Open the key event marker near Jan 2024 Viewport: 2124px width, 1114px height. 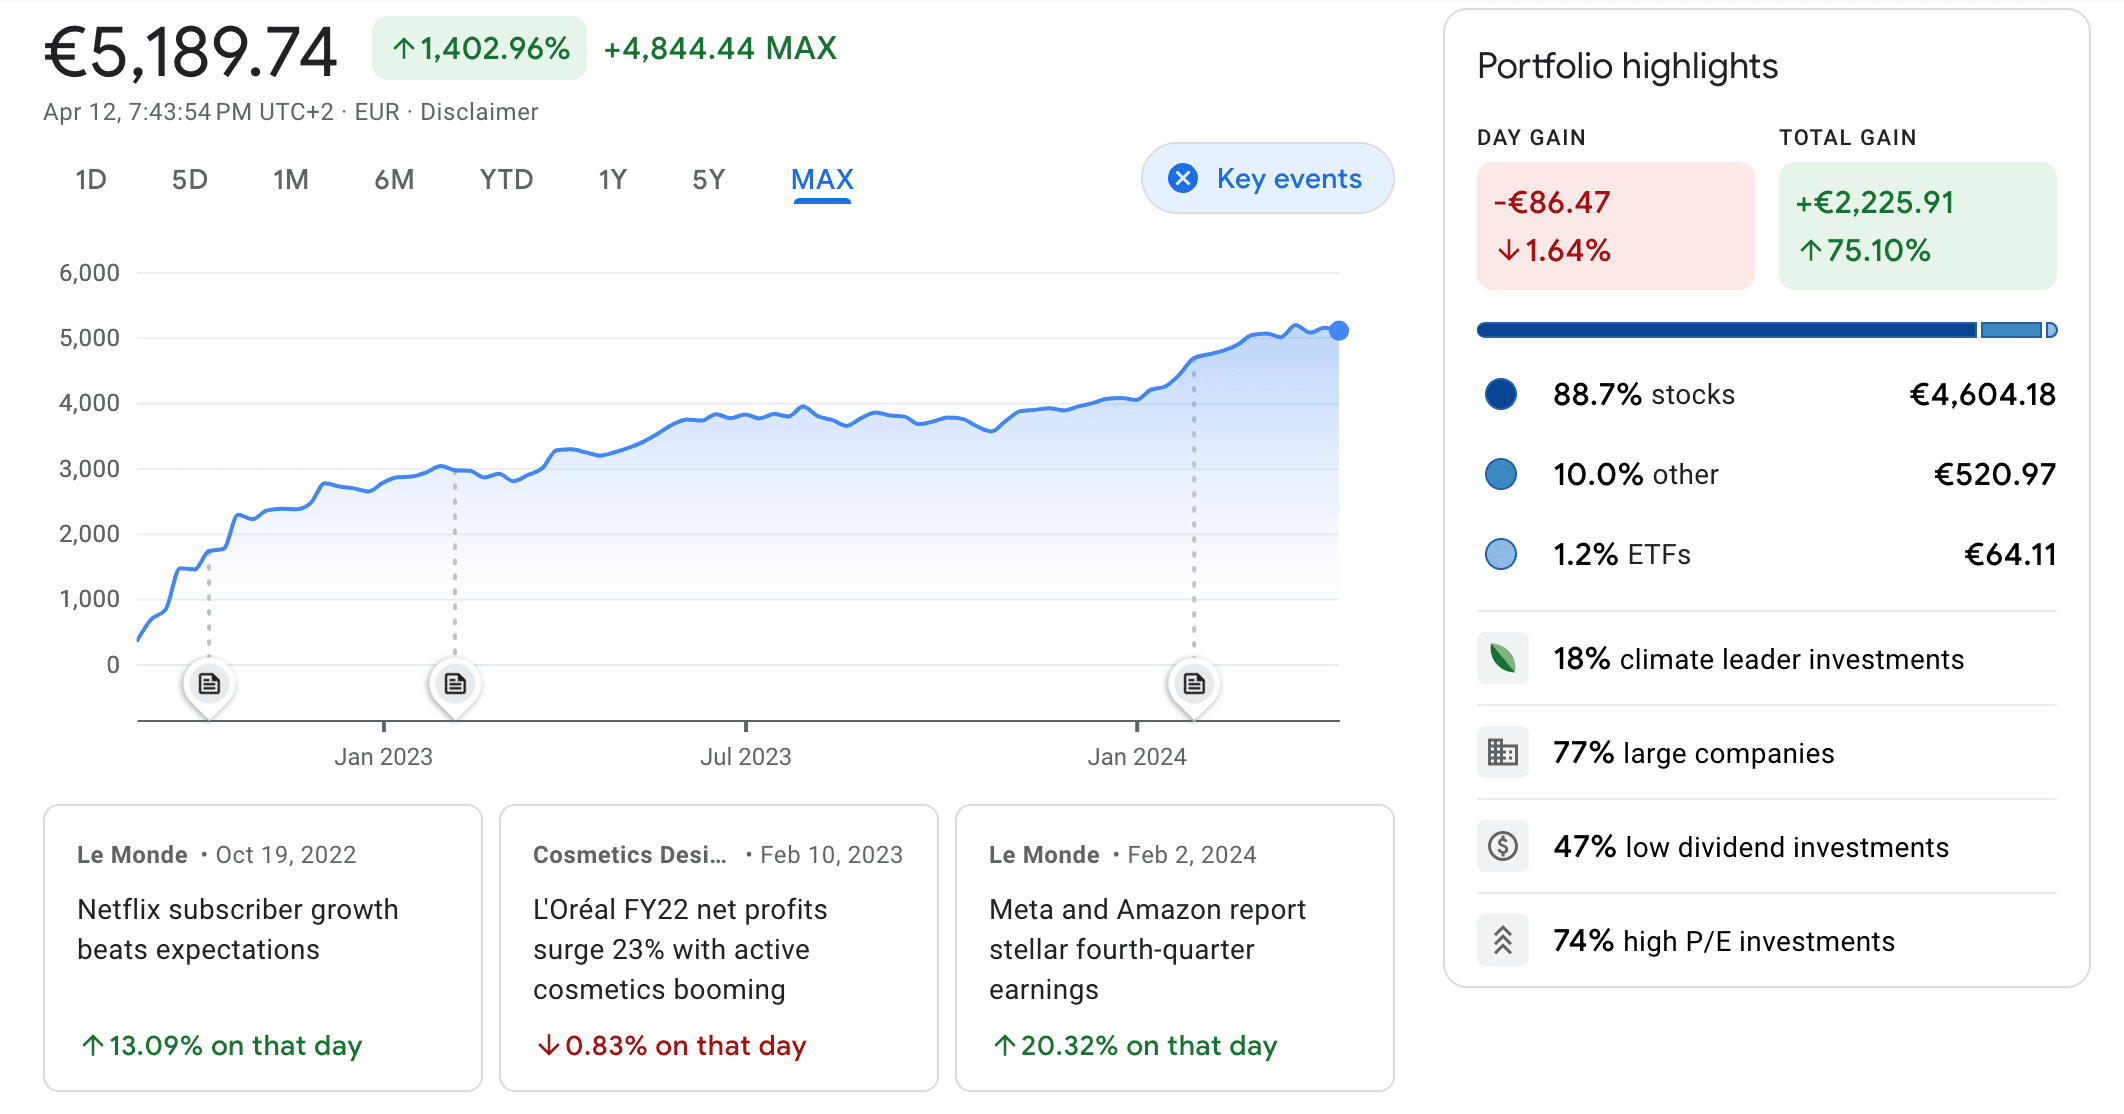[x=1193, y=684]
